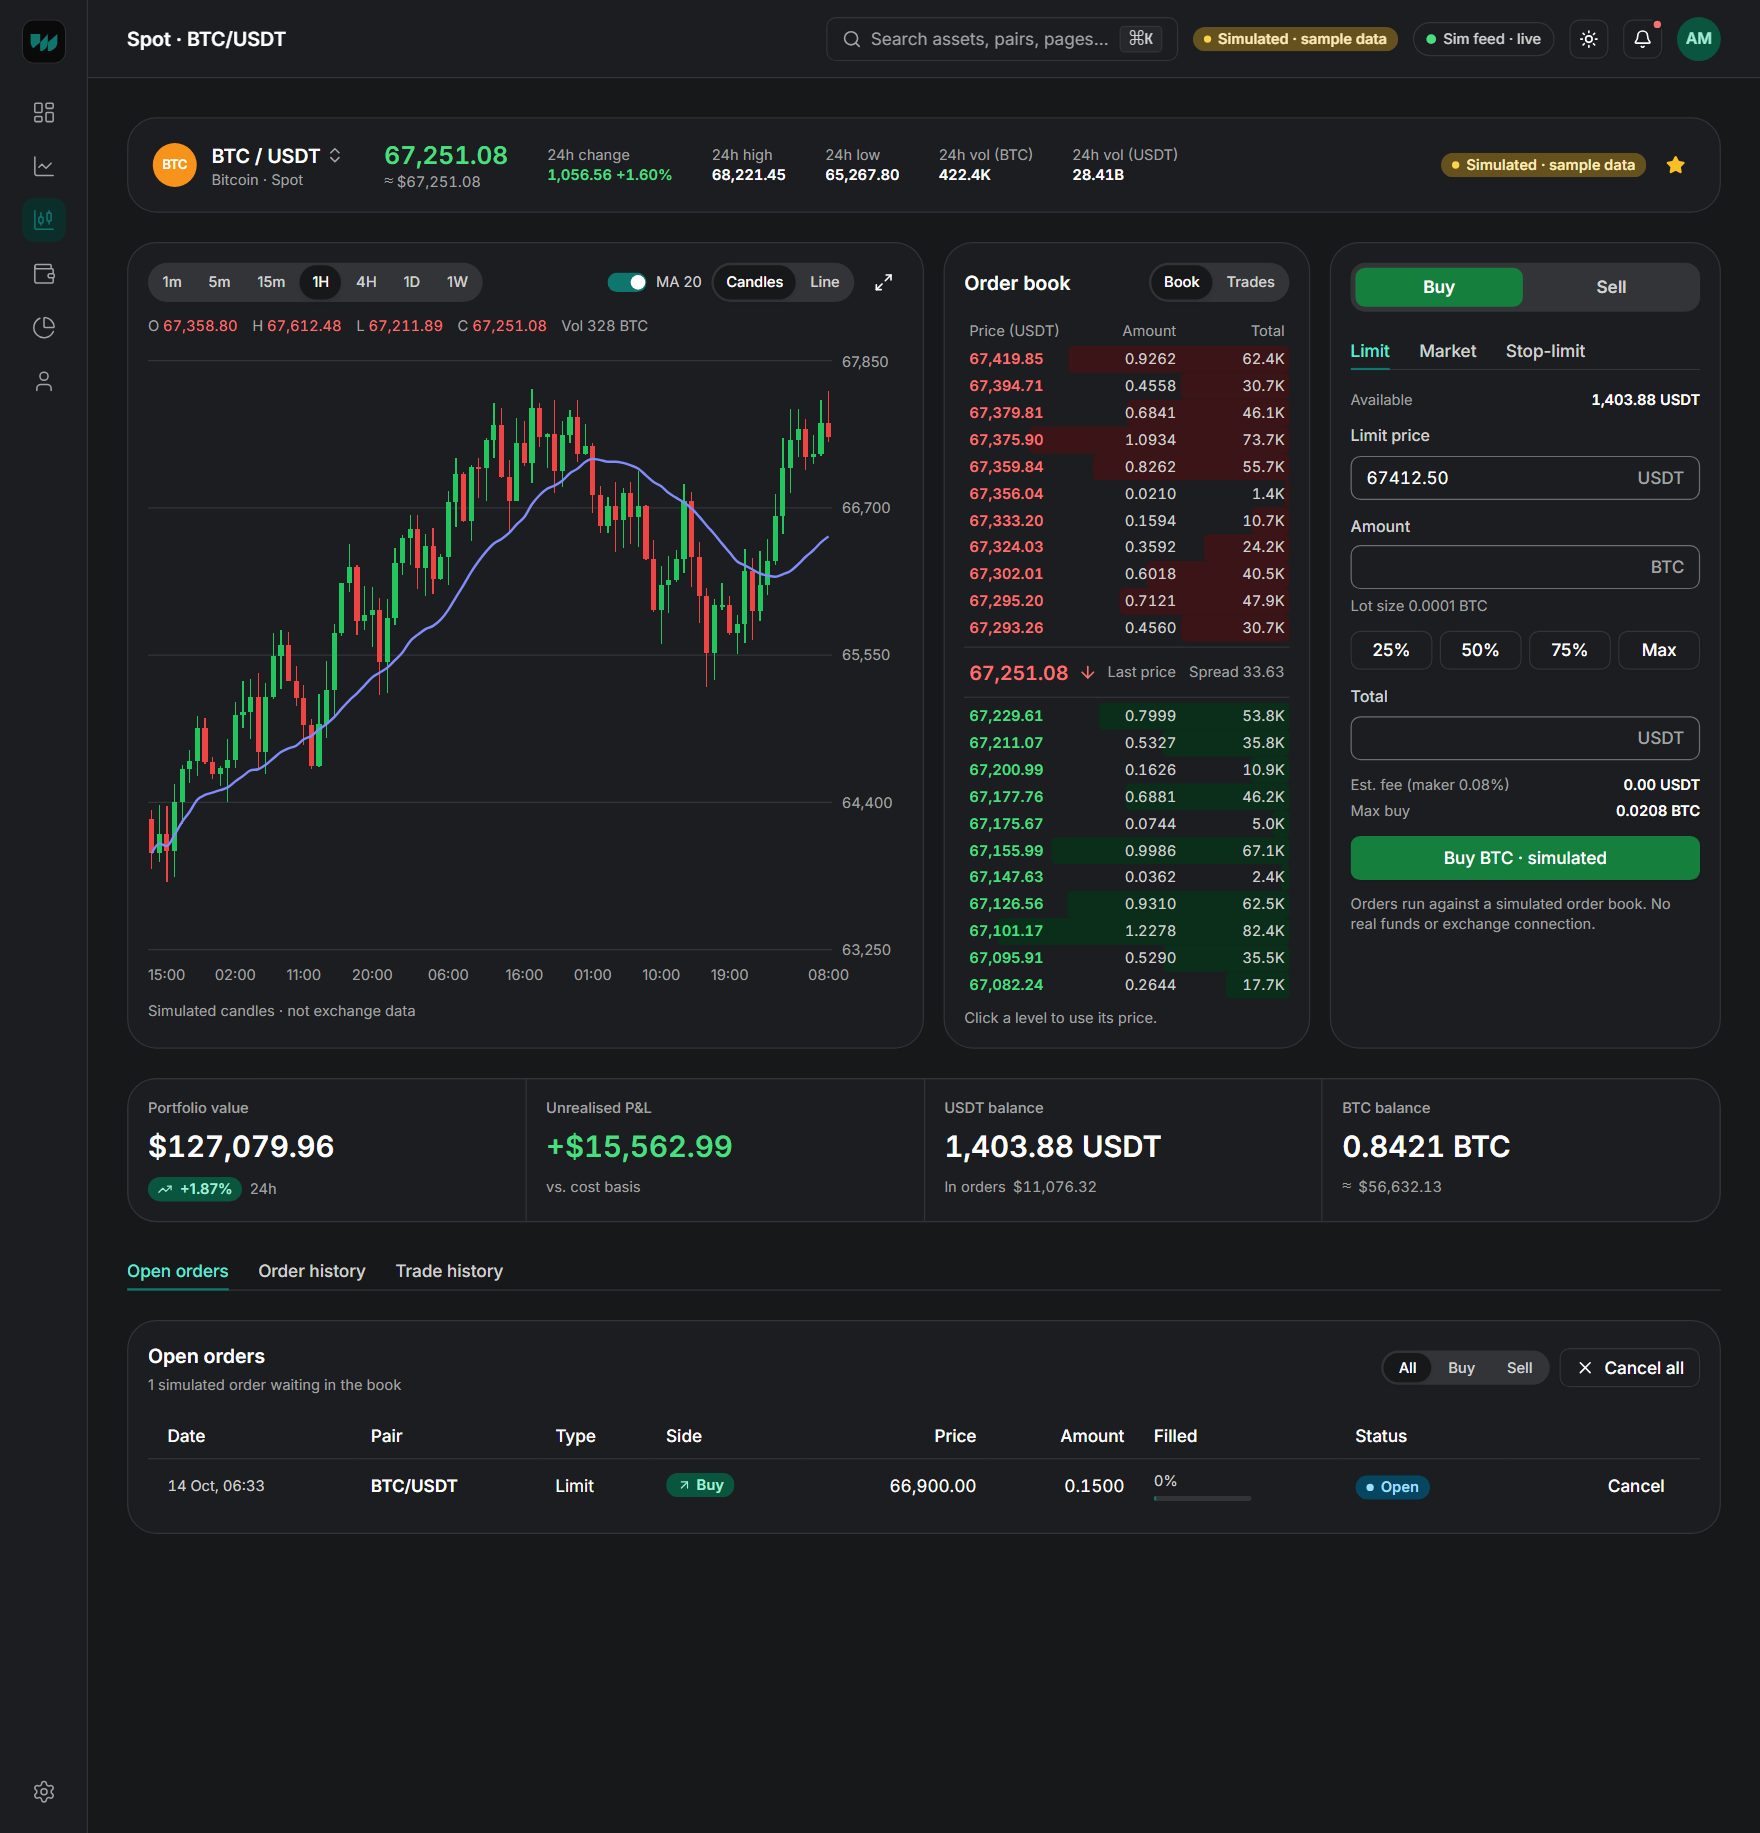Click the app logo in top-left corner

tap(44, 41)
